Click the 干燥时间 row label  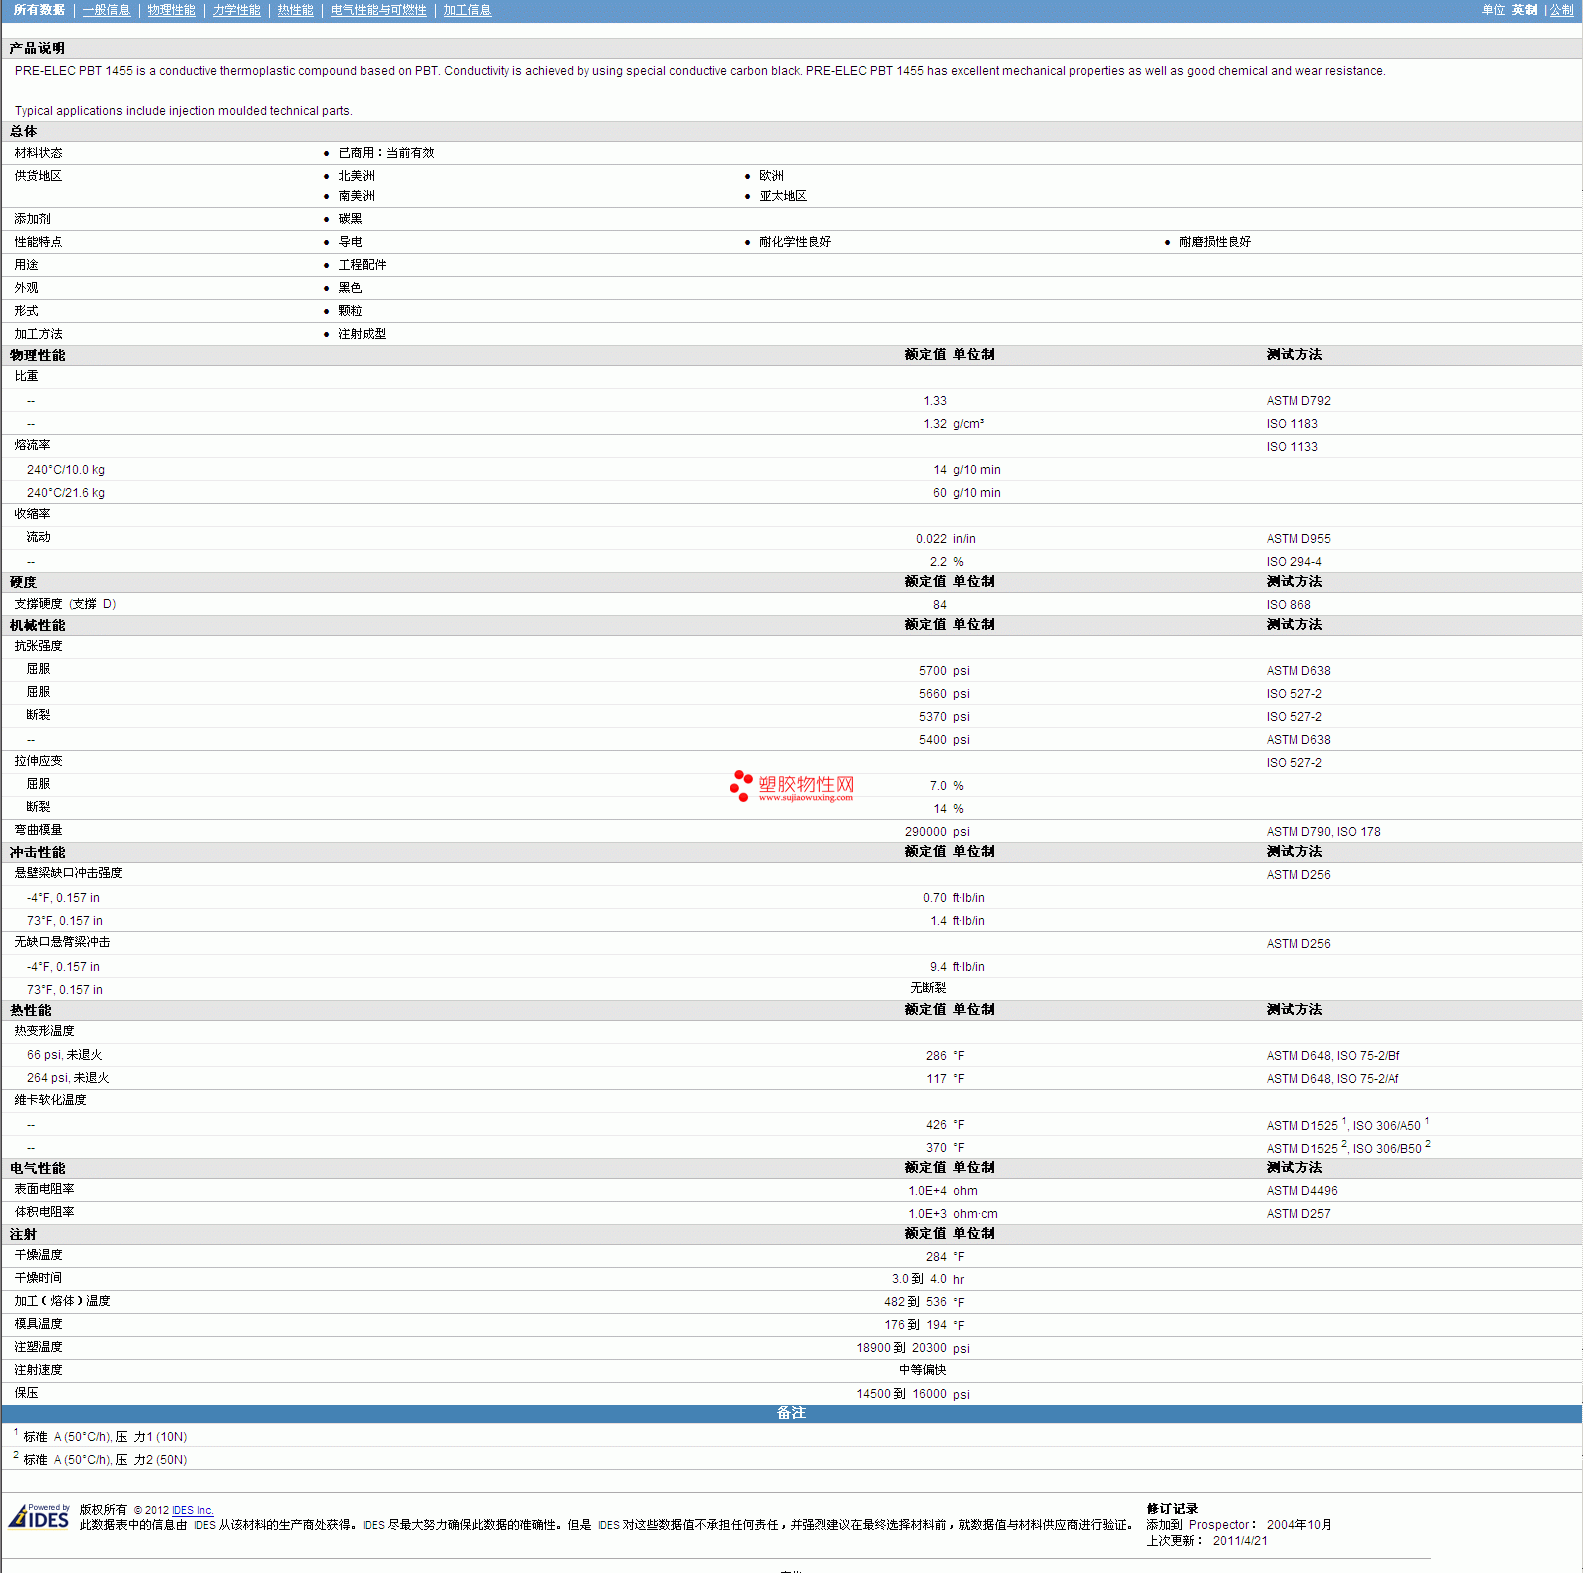click(x=38, y=1278)
